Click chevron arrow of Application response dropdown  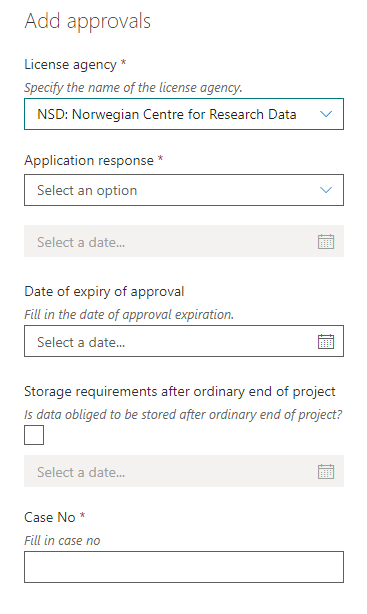(x=325, y=190)
